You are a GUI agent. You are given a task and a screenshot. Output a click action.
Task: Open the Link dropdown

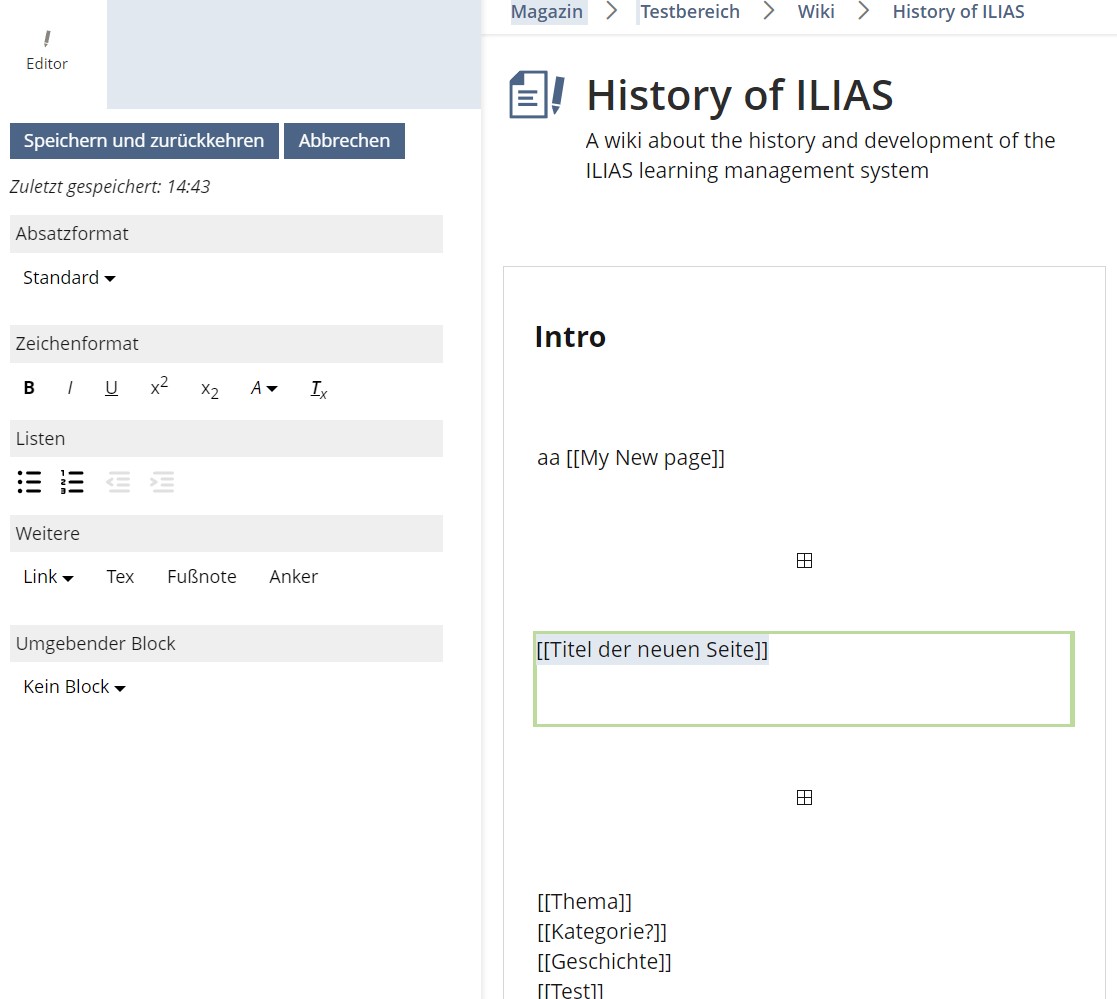[48, 577]
